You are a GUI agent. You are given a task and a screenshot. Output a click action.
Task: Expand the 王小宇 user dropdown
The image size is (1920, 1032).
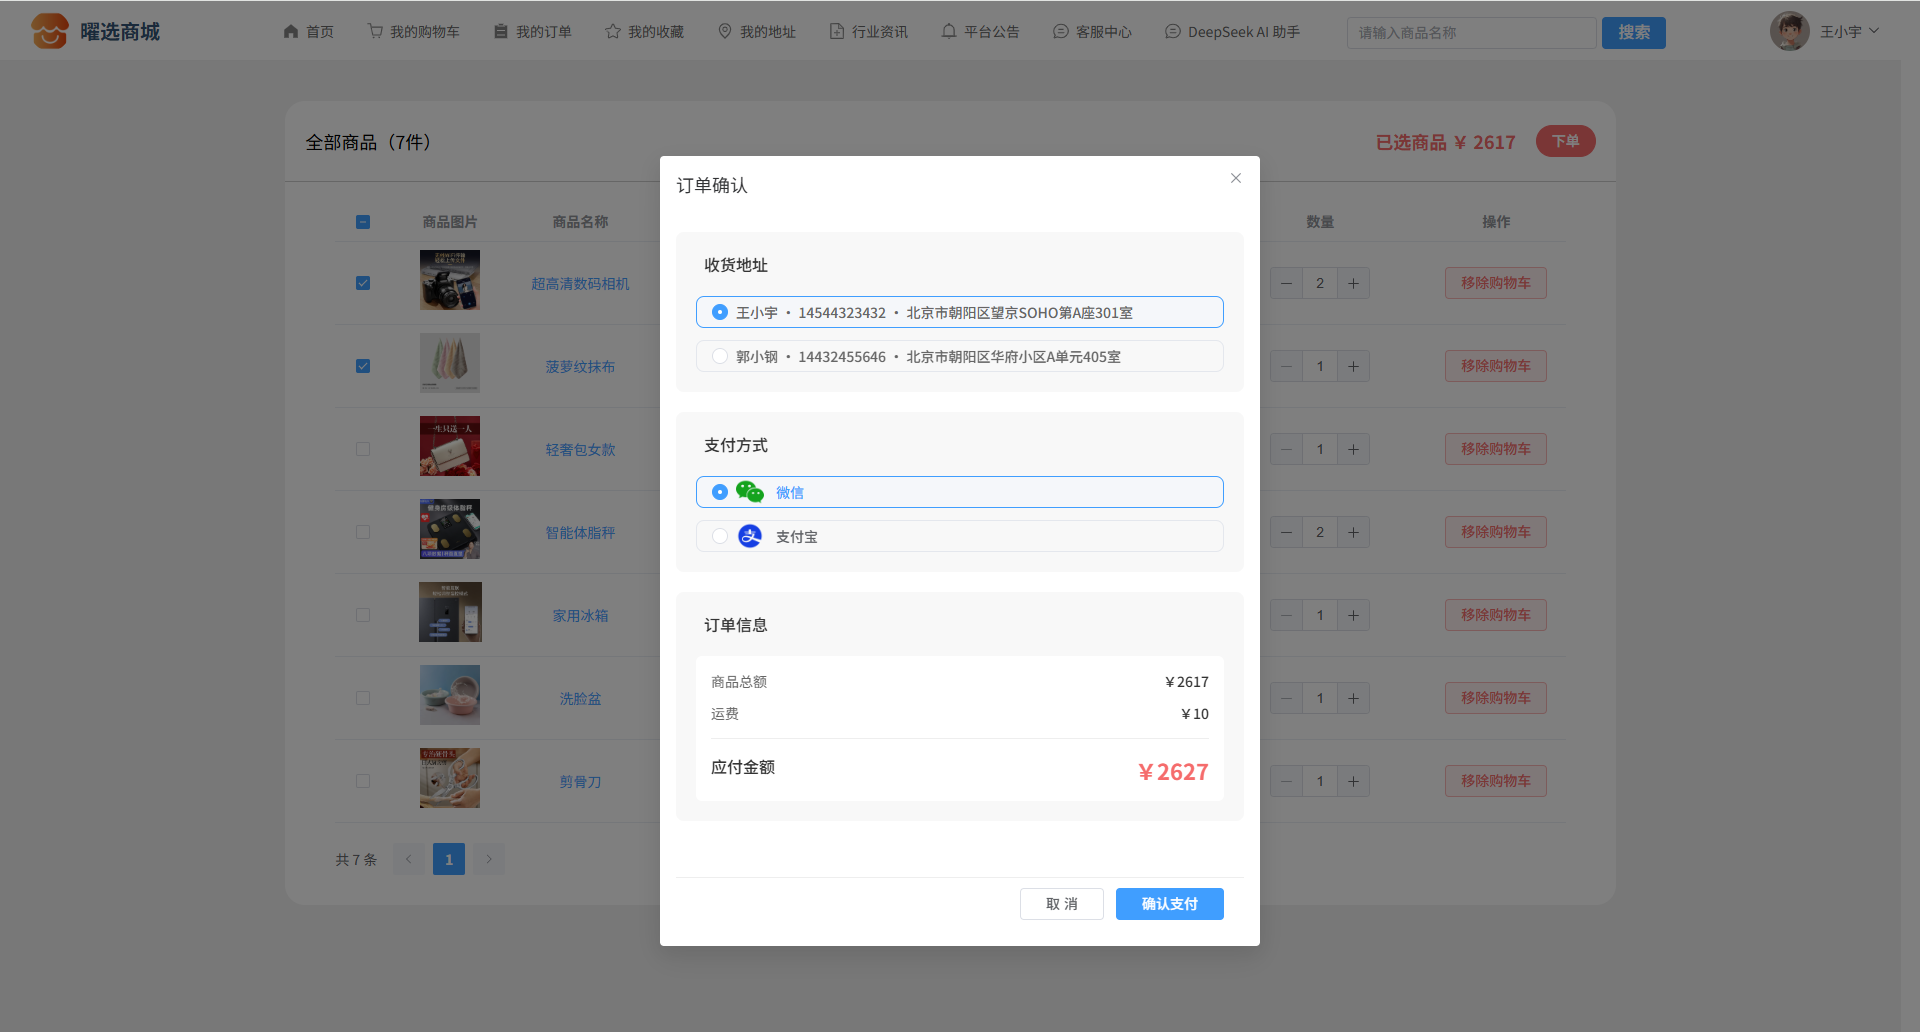1849,32
